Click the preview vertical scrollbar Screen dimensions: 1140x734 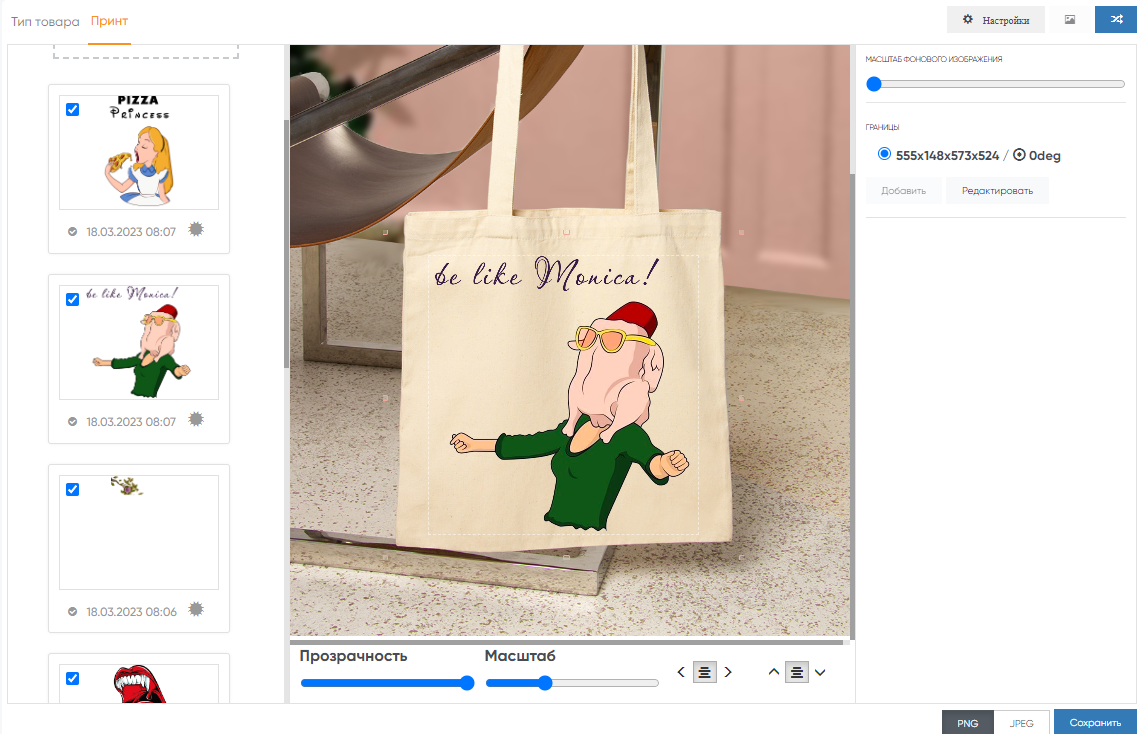point(853,407)
